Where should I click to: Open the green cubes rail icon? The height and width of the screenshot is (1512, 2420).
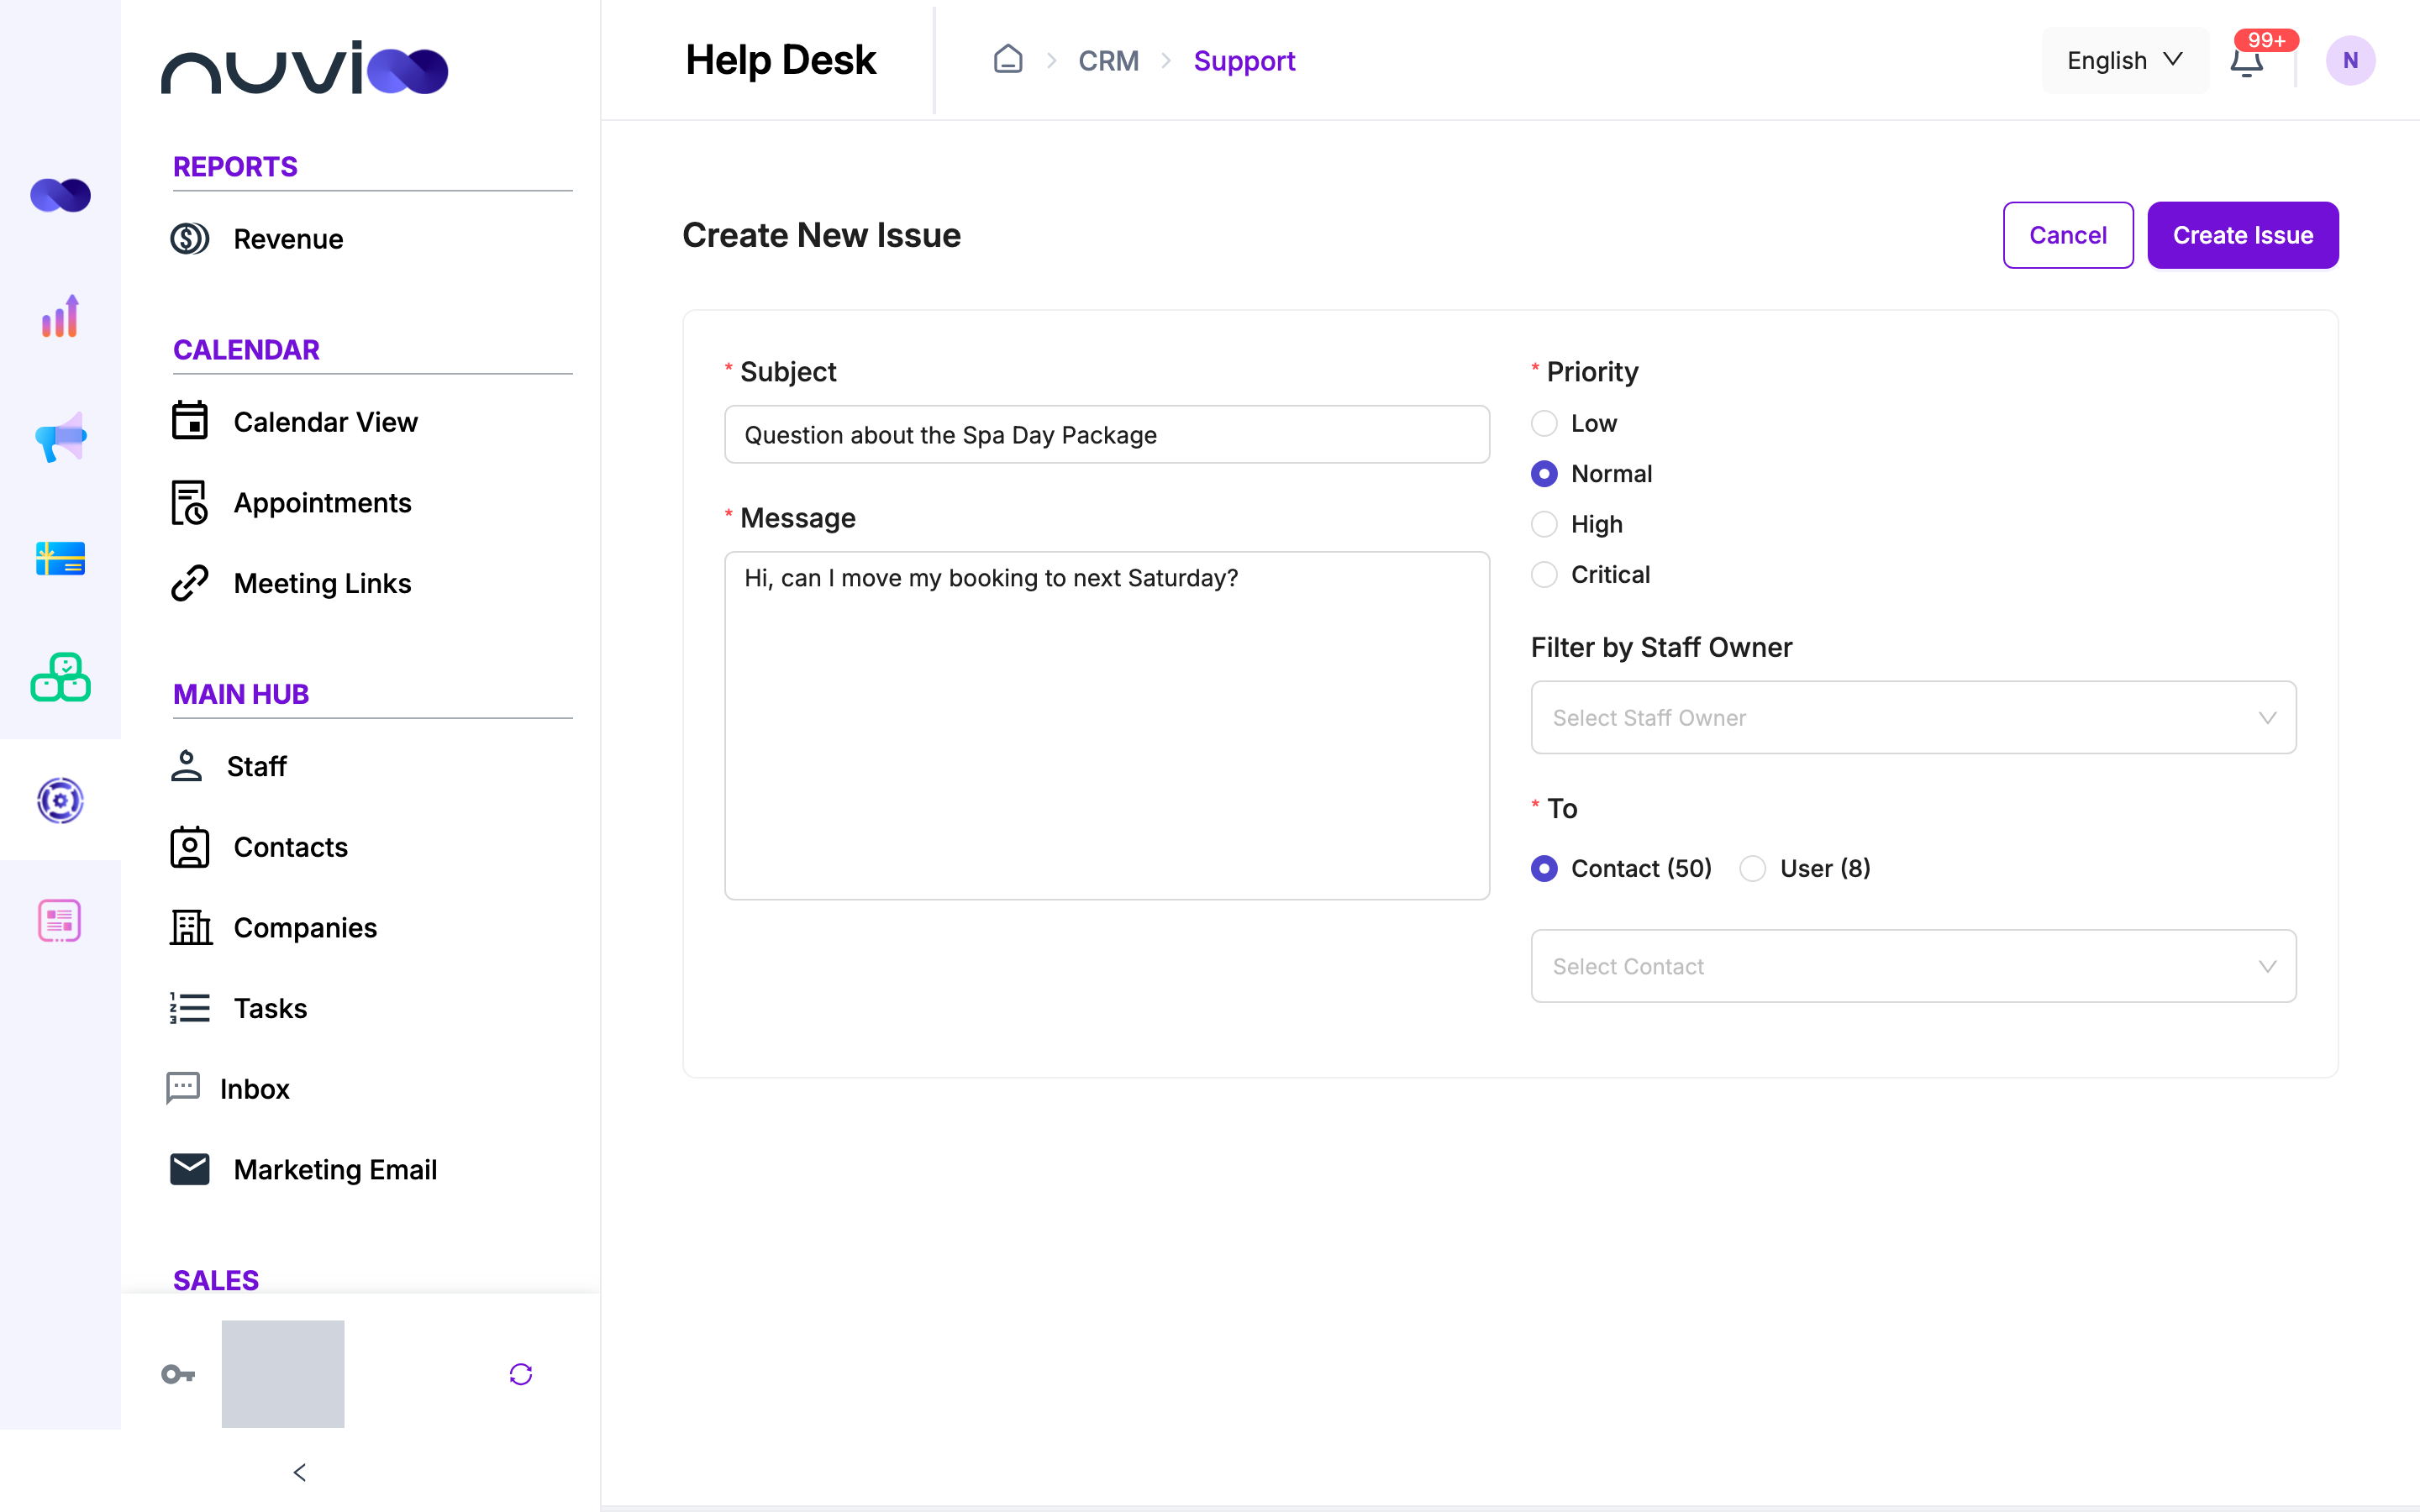click(60, 678)
